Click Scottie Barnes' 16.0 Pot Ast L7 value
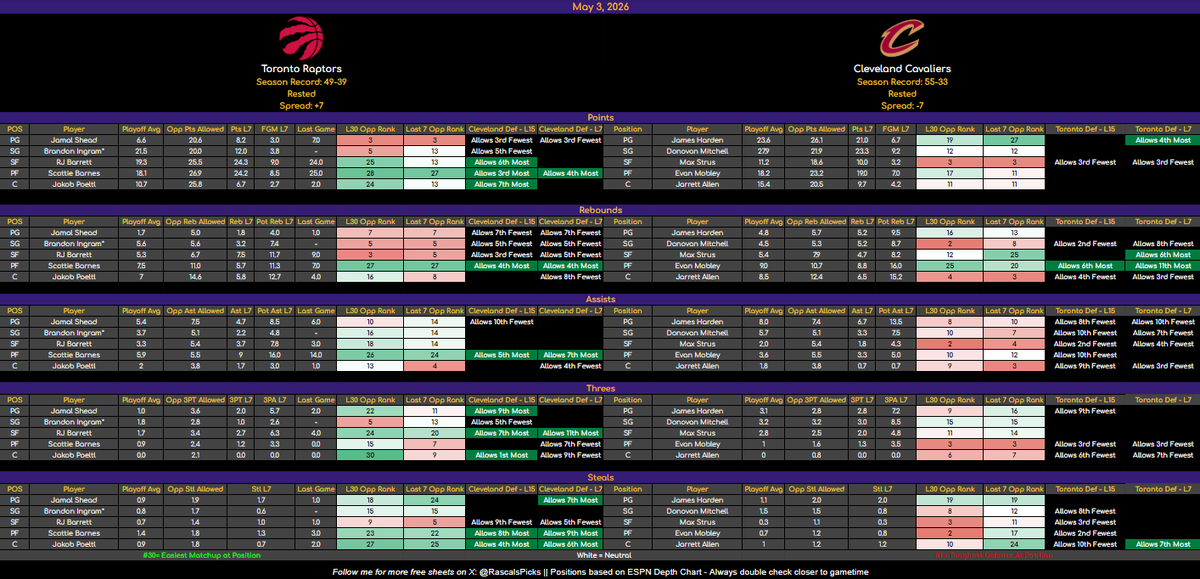Viewport: 1200px width, 579px height. 275,355
